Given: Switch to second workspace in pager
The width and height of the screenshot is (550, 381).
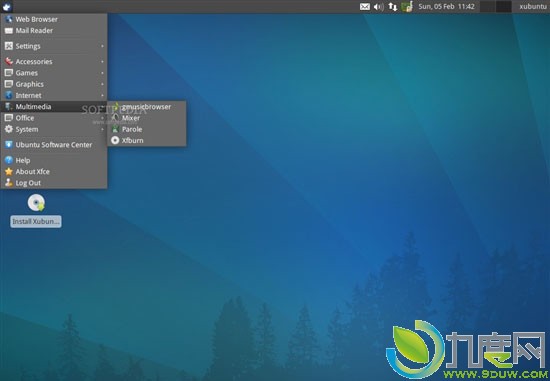Looking at the screenshot, I should pyautogui.click(x=503, y=6).
